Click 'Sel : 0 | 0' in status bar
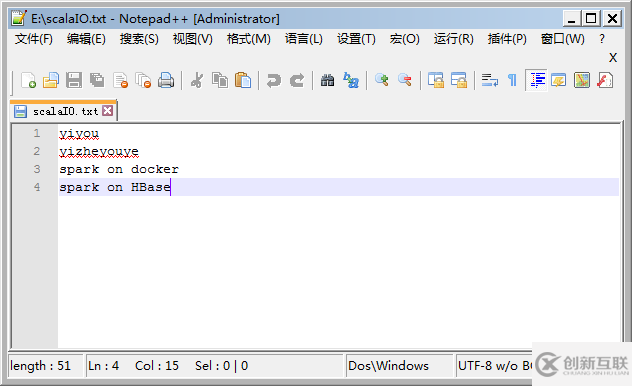Image resolution: width=632 pixels, height=386 pixels. click(222, 366)
